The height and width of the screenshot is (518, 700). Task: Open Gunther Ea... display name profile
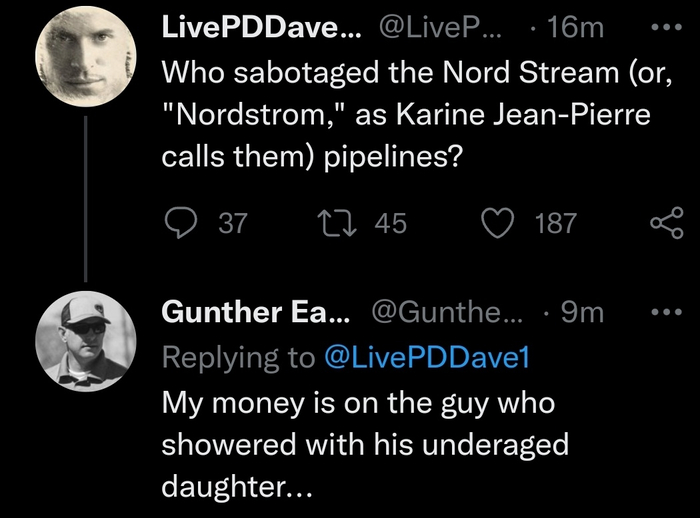[256, 313]
